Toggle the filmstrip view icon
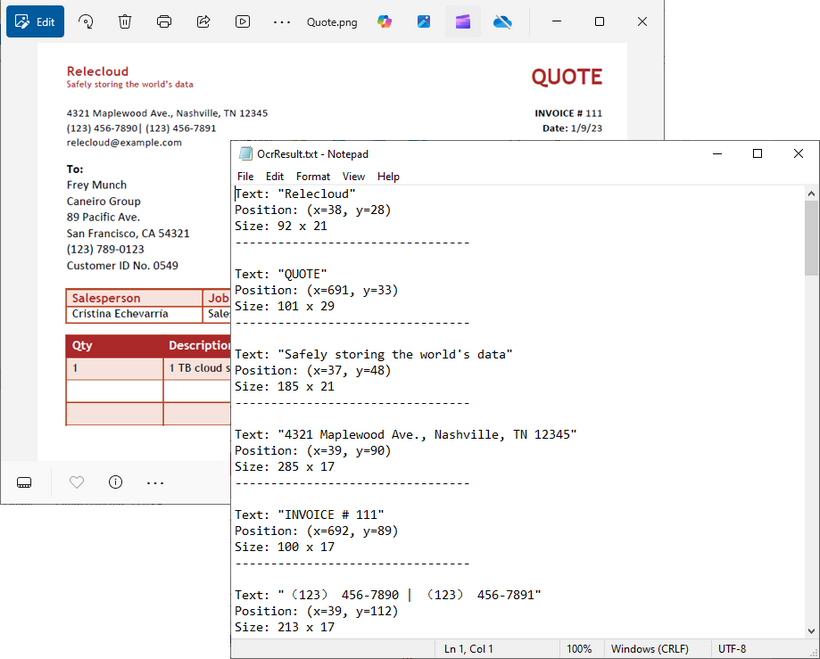Screen dimensions: 820x659 (x=24, y=482)
